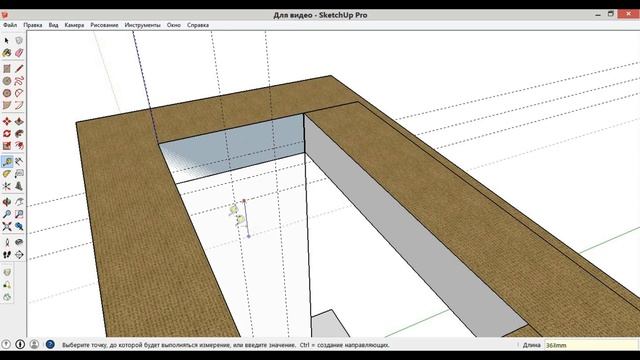Open the Рисование menu
Image resolution: width=640 pixels, height=360 pixels.
(x=104, y=25)
